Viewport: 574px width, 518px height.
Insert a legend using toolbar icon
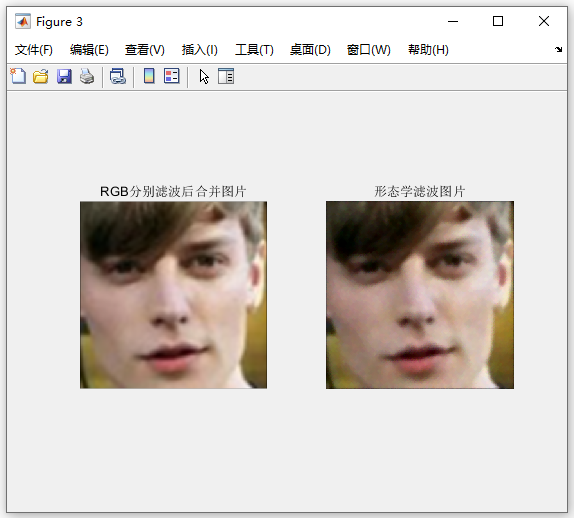click(x=172, y=76)
